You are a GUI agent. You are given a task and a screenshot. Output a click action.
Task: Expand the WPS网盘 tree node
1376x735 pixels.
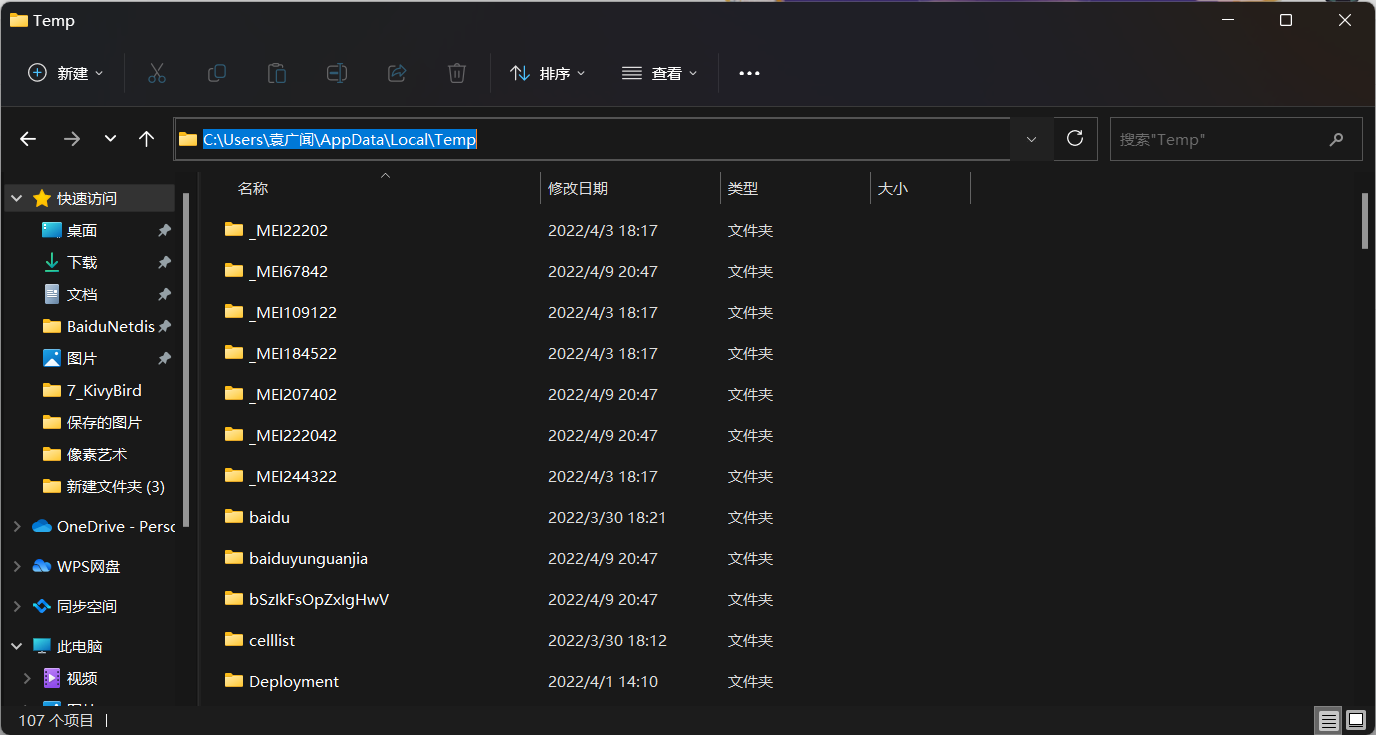coord(17,566)
